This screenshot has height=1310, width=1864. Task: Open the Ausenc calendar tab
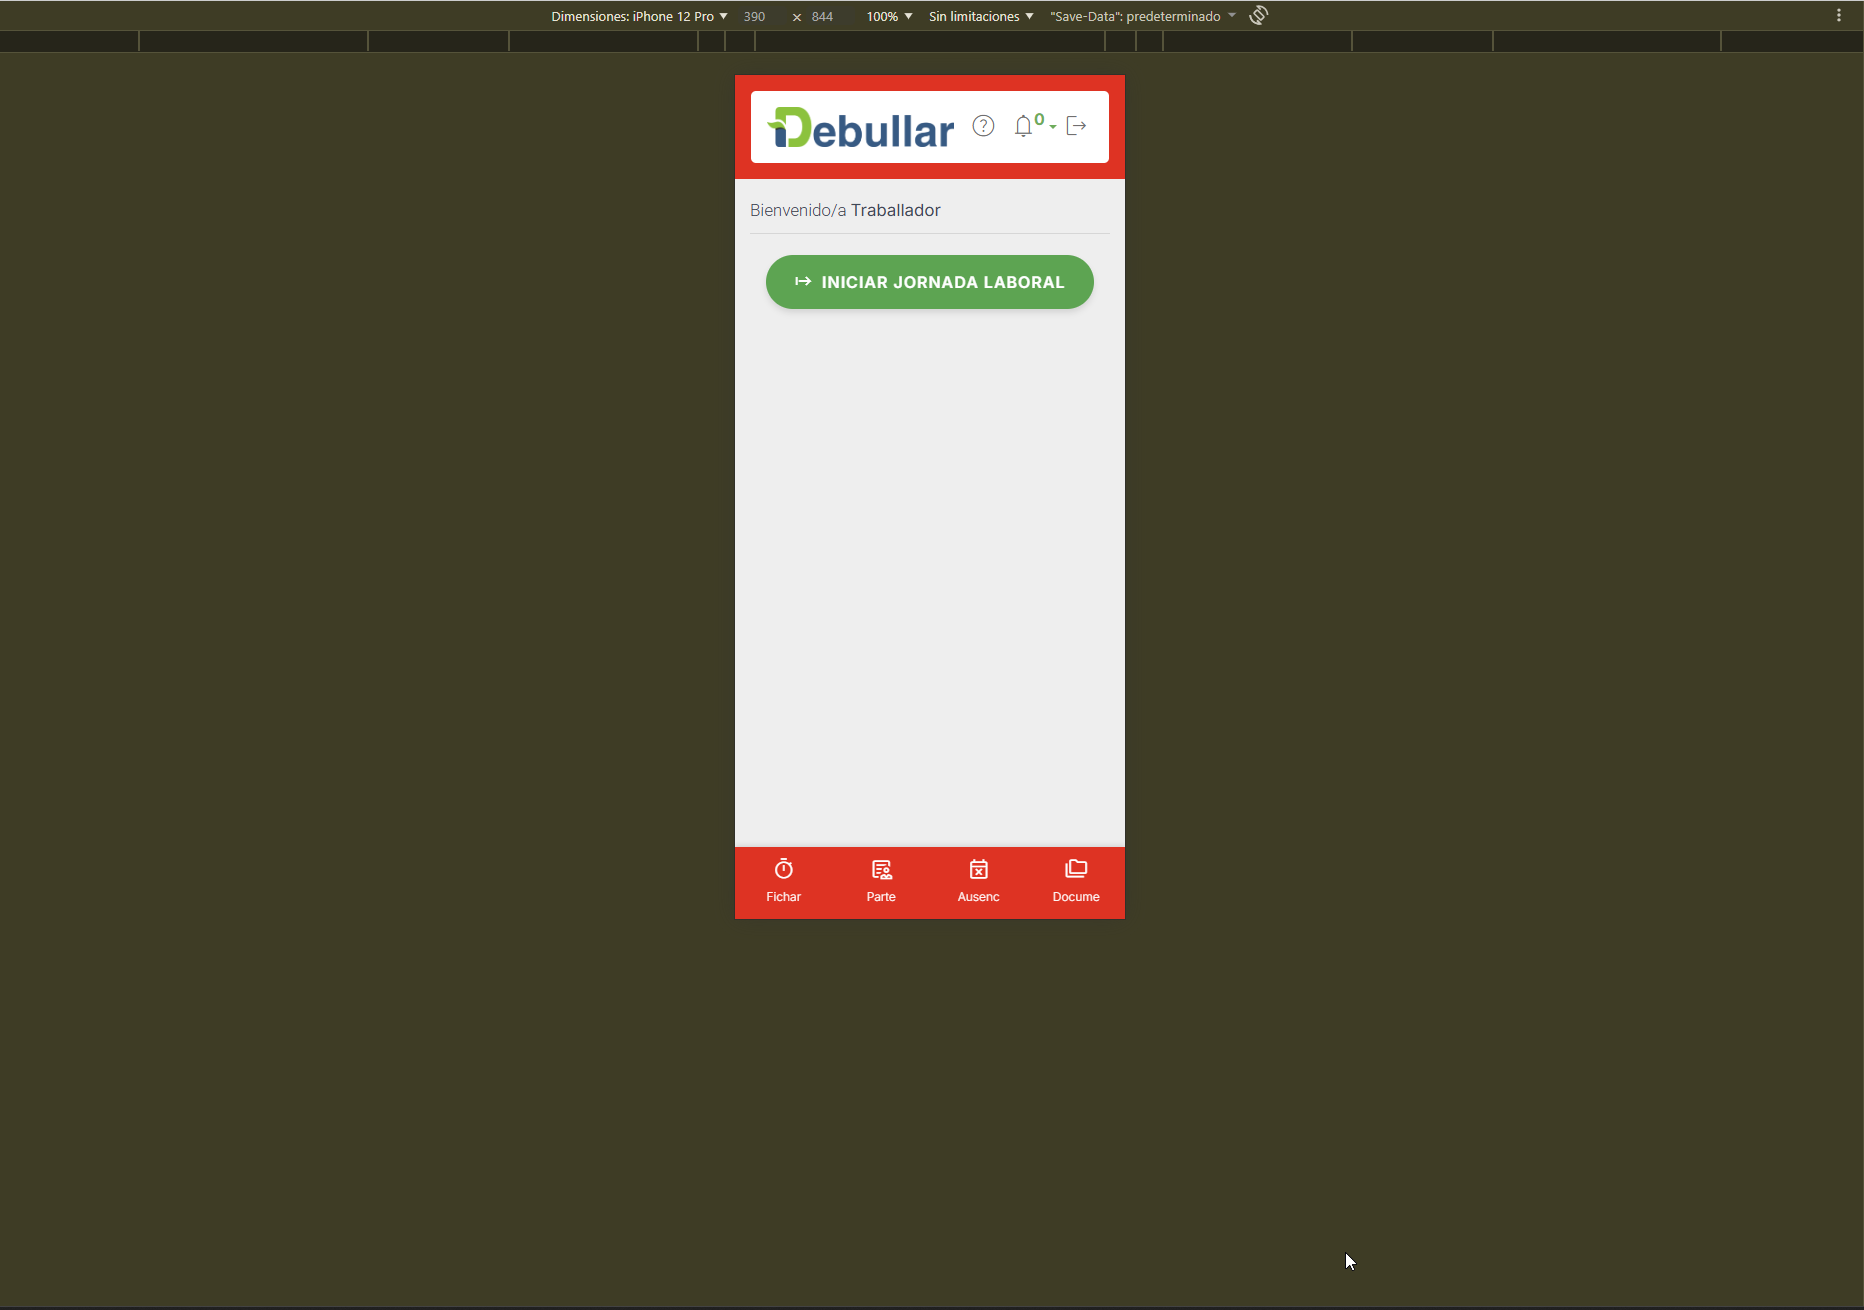tap(978, 881)
